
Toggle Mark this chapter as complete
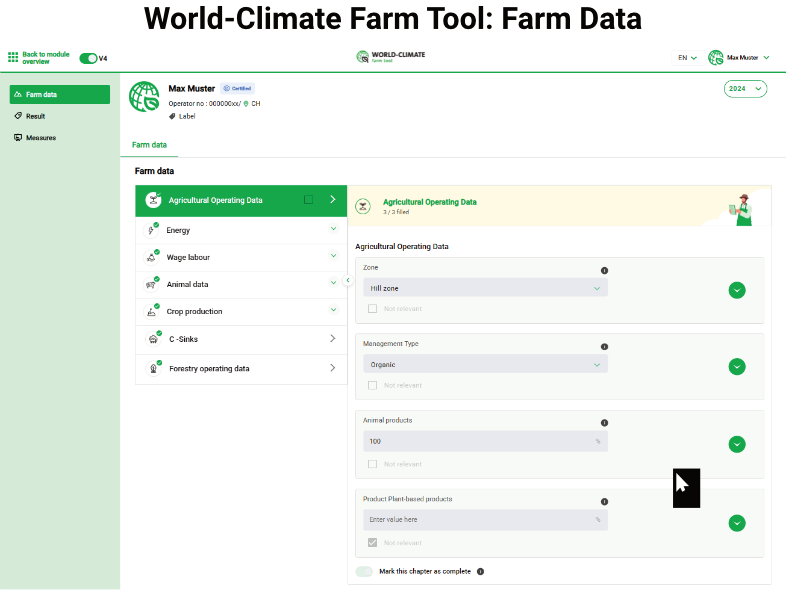click(x=364, y=571)
